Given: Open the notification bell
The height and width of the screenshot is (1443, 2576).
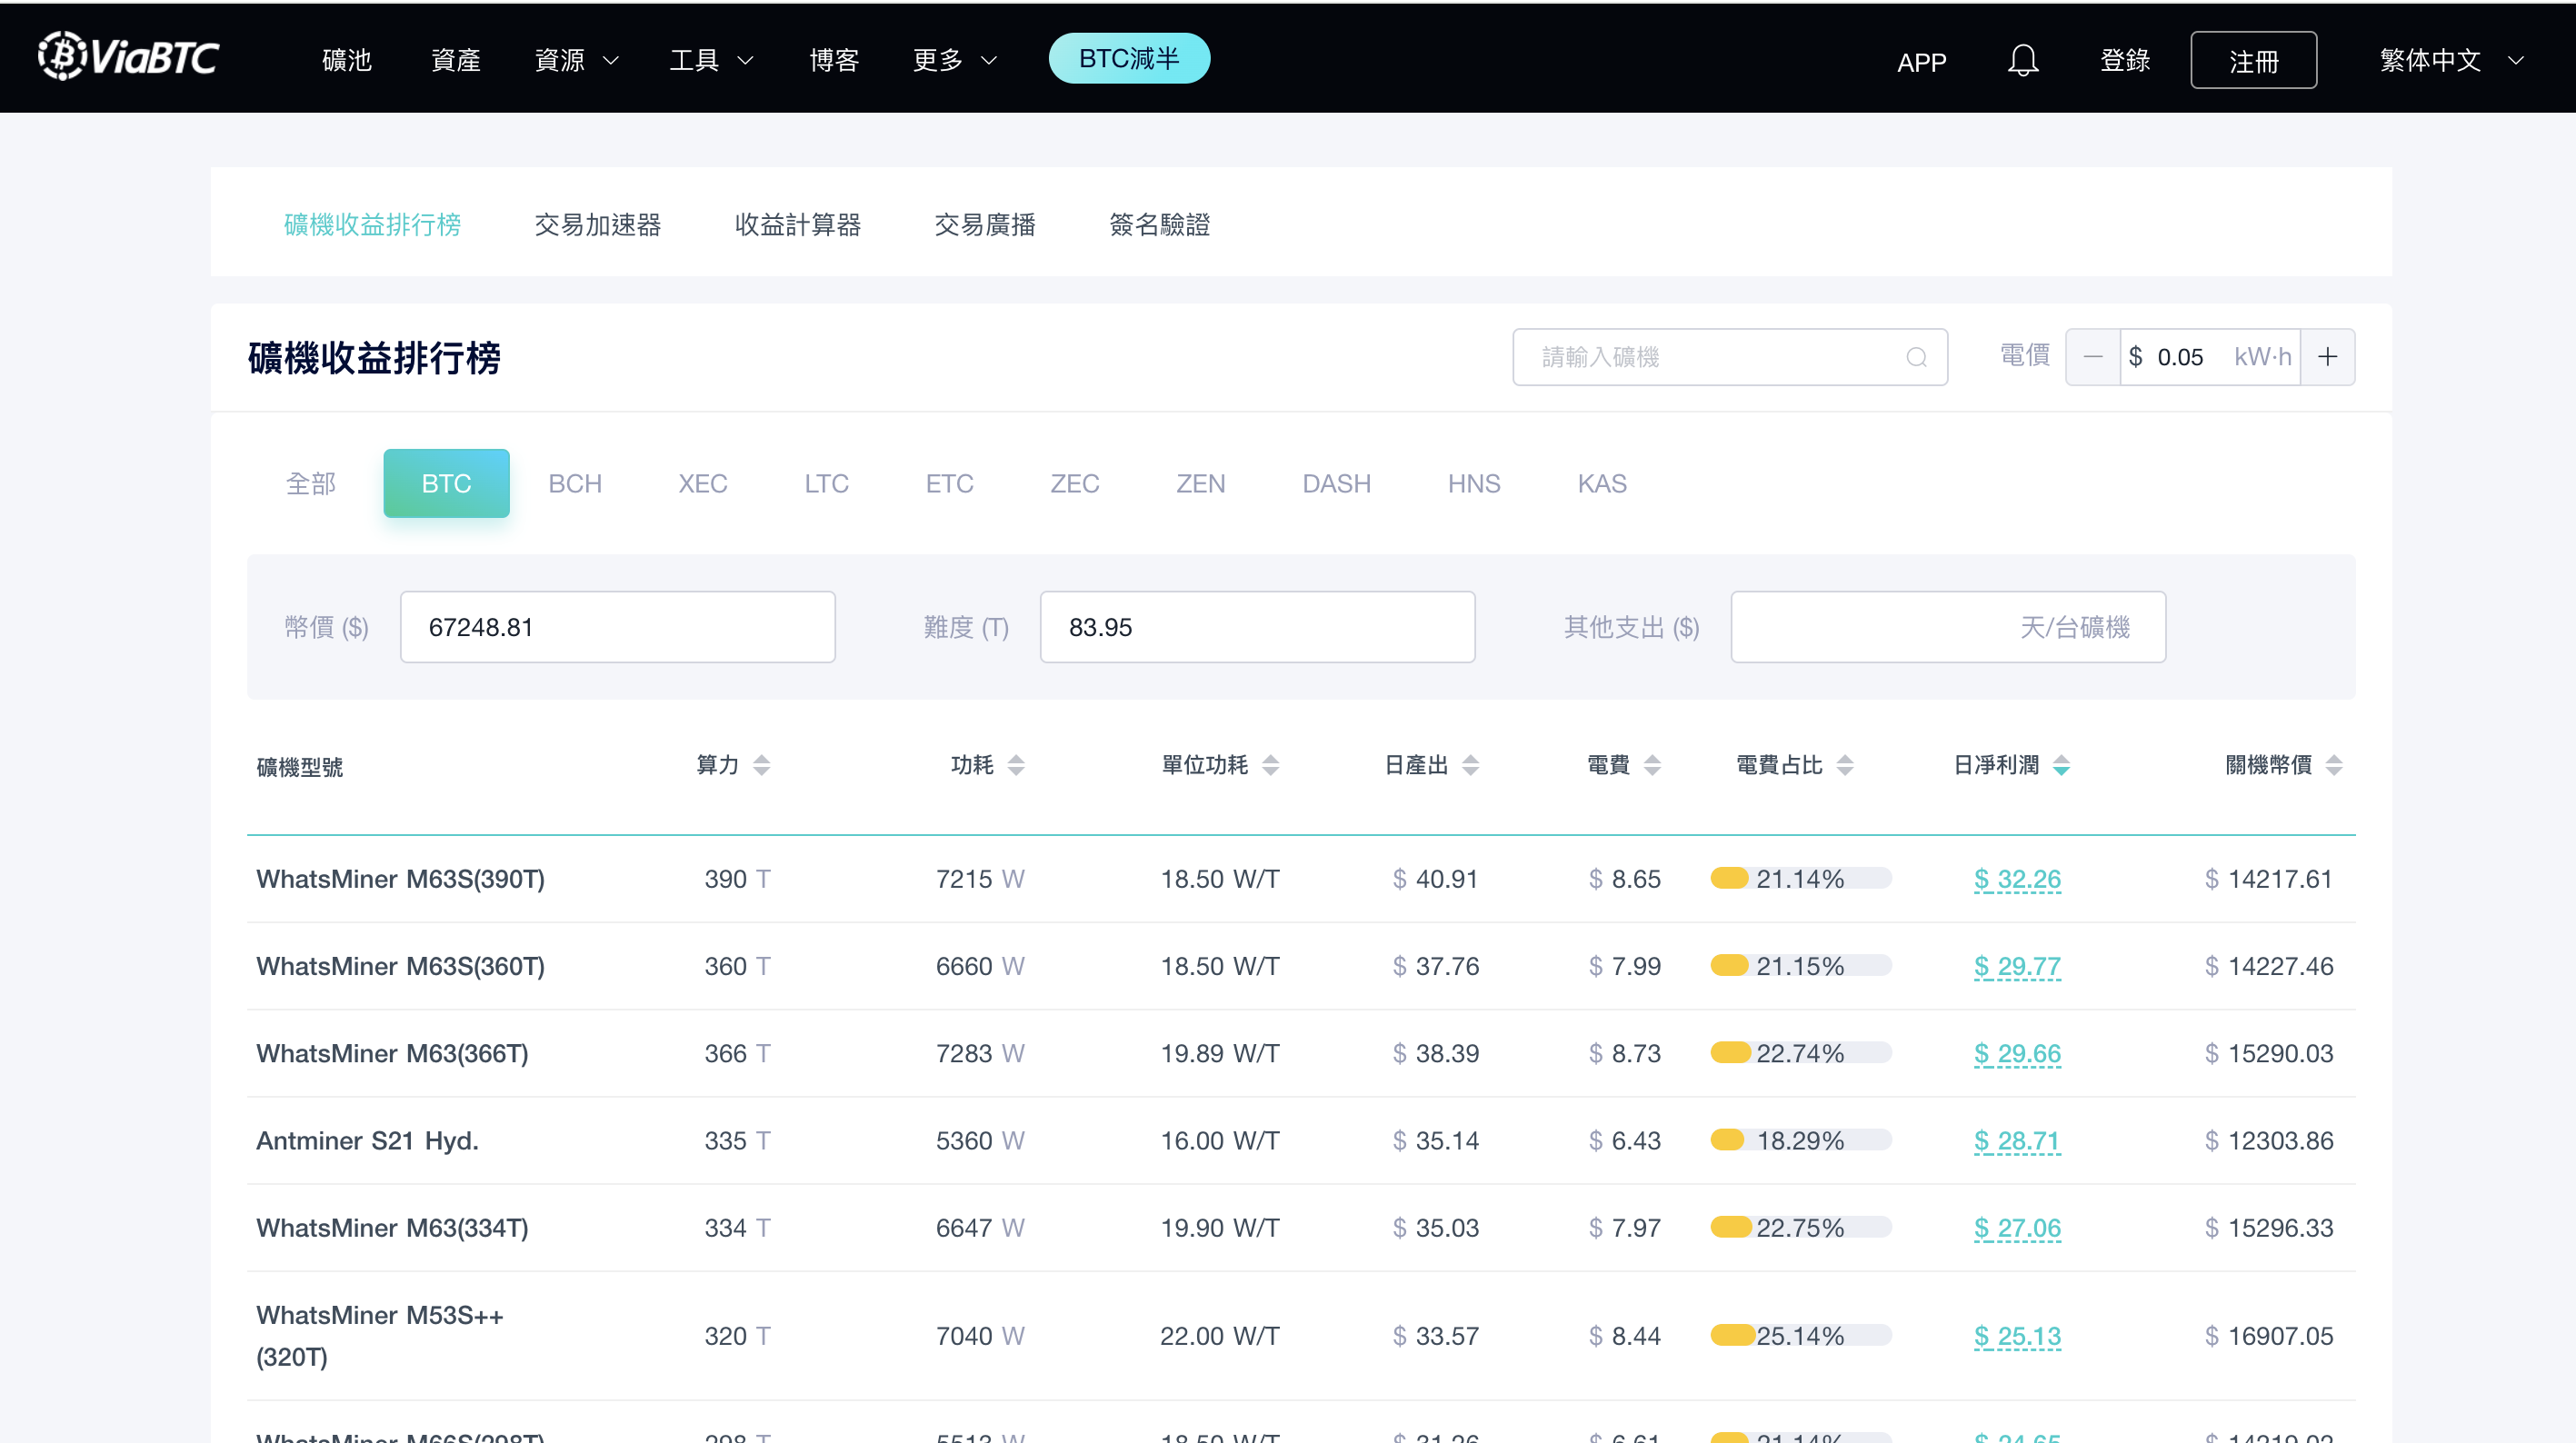Looking at the screenshot, I should (2023, 60).
